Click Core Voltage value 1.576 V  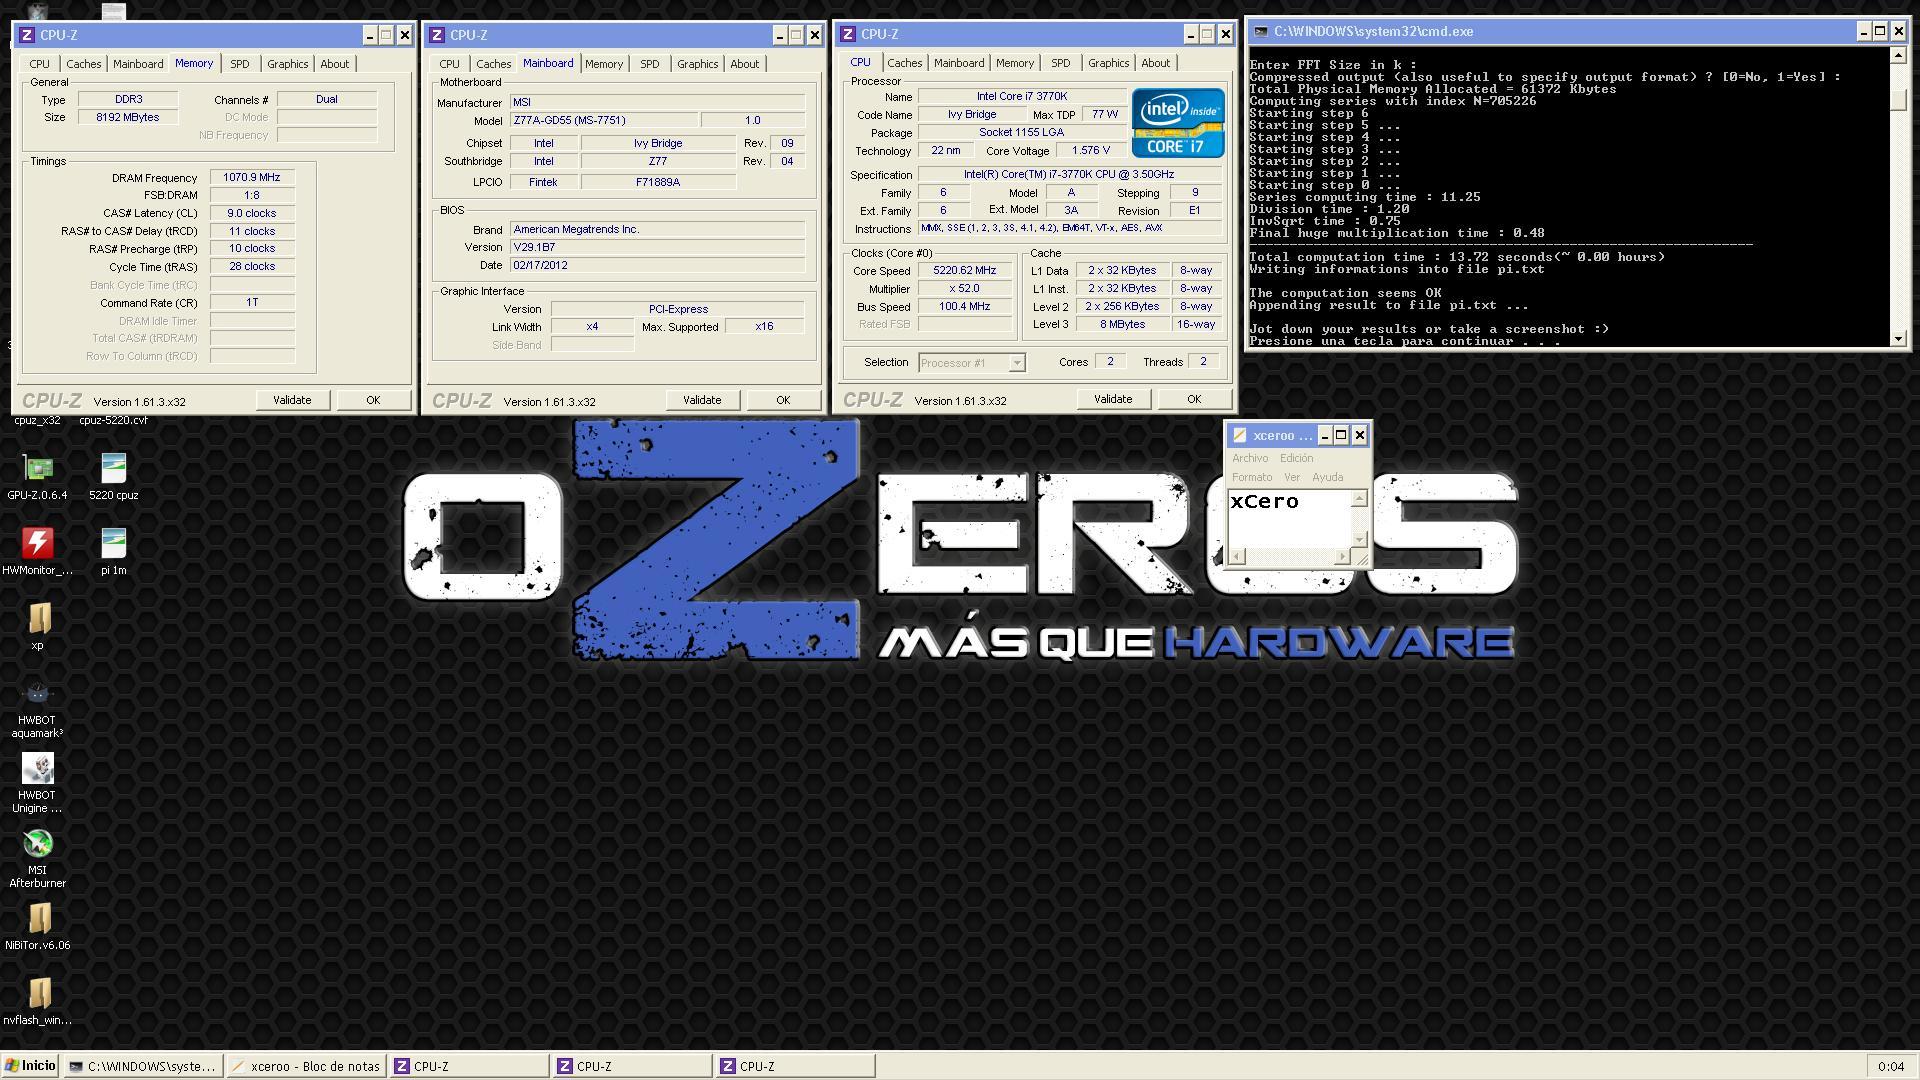tap(1090, 151)
